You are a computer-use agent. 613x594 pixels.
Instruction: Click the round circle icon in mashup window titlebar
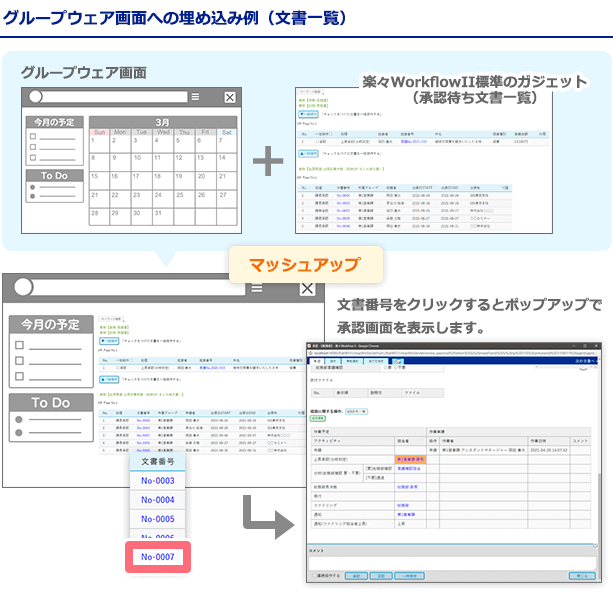pyautogui.click(x=23, y=287)
